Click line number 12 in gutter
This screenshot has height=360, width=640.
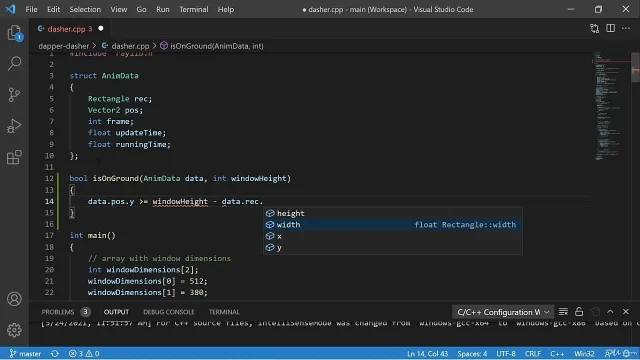pos(49,178)
